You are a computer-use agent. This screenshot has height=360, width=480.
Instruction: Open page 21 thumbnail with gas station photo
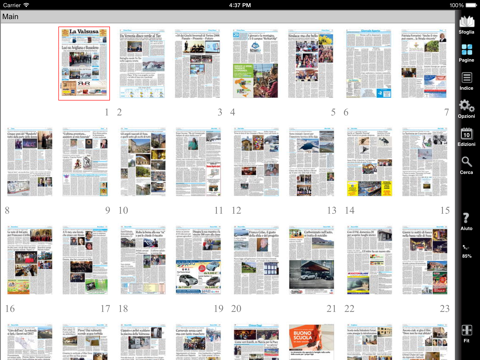point(311,260)
